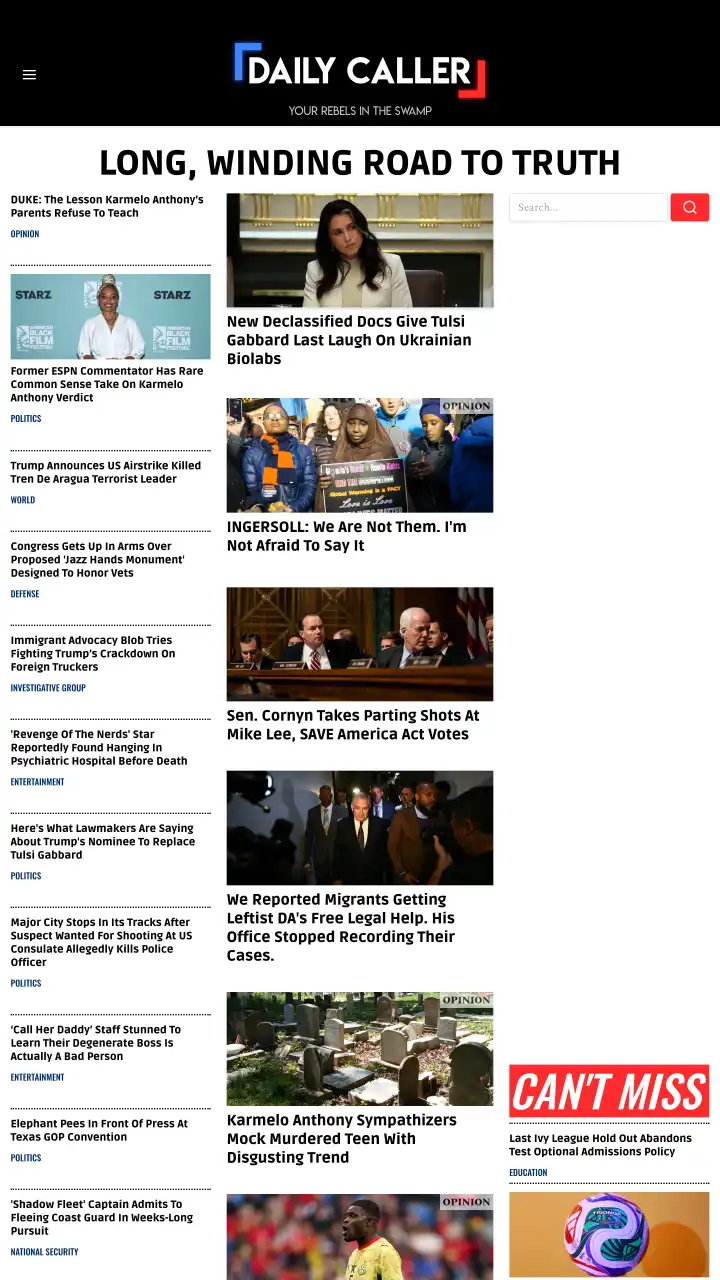720x1280 pixels.
Task: Focus the Search input field
Action: (x=588, y=207)
